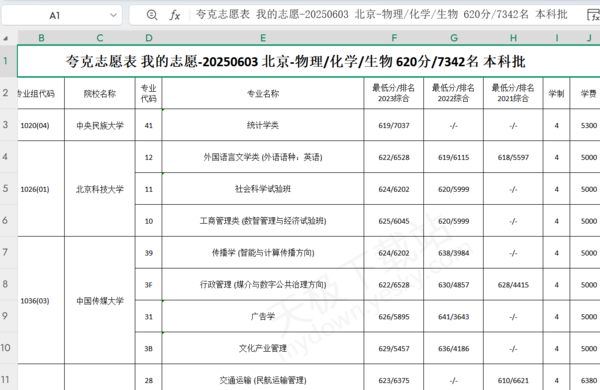Select row 3 header
Screen dimensions: 600x390
[x=8, y=125]
